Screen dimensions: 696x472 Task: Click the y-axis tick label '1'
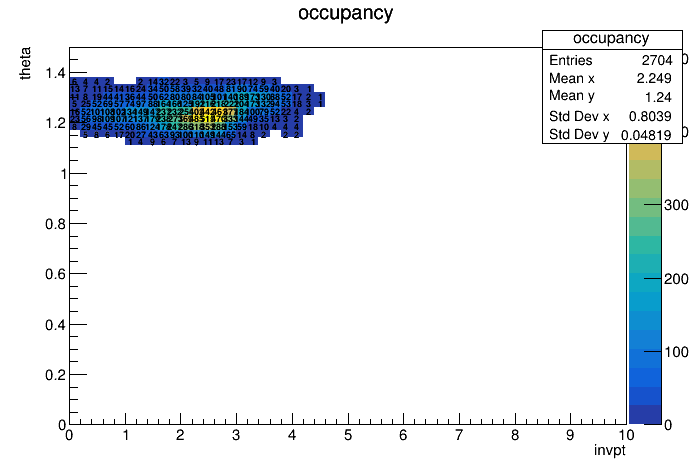63,174
